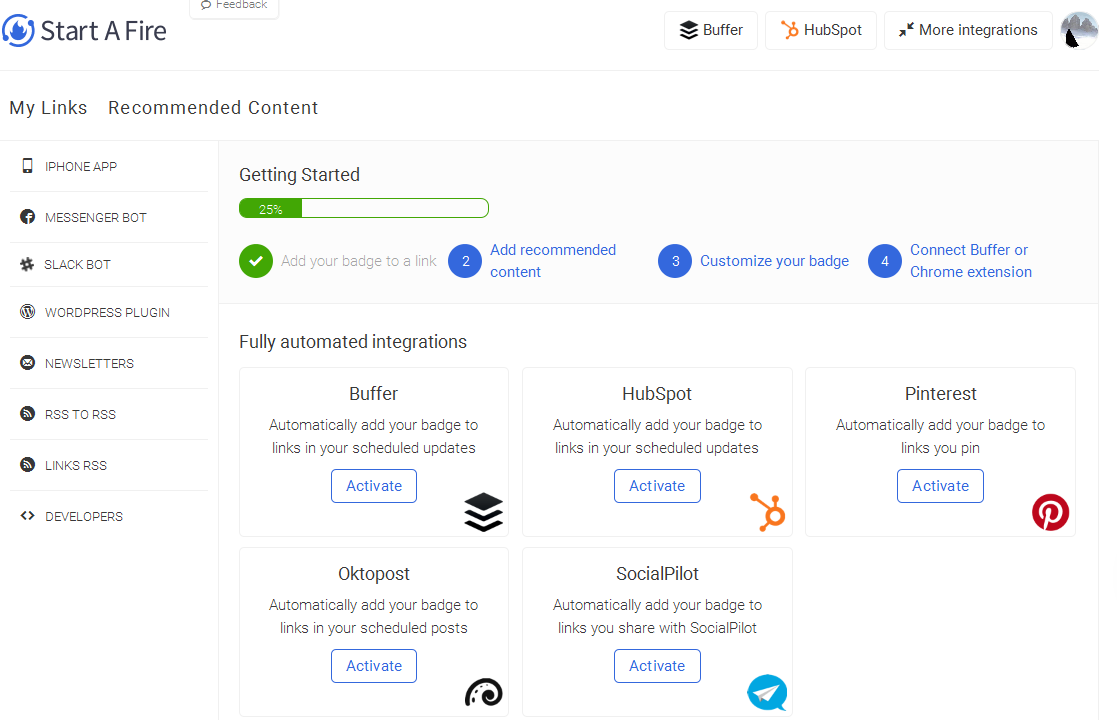Select Slack Bot in the sidebar
The height and width of the screenshot is (720, 1117).
[x=77, y=265]
